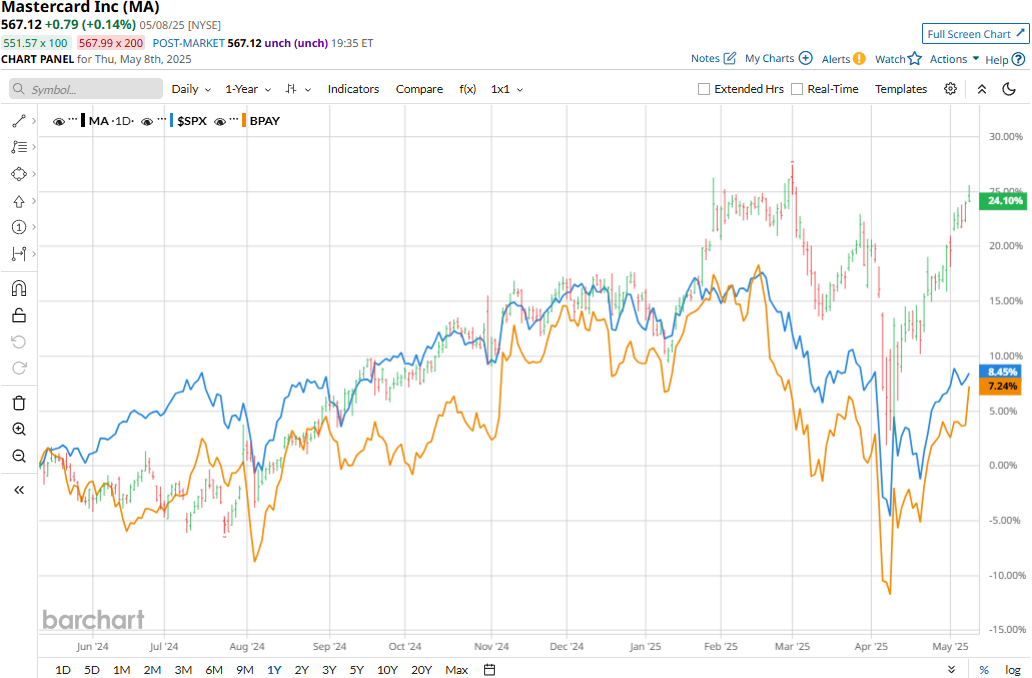Expand more options for BPAY series
Screen dimensions: 1032x678
[x=234, y=119]
